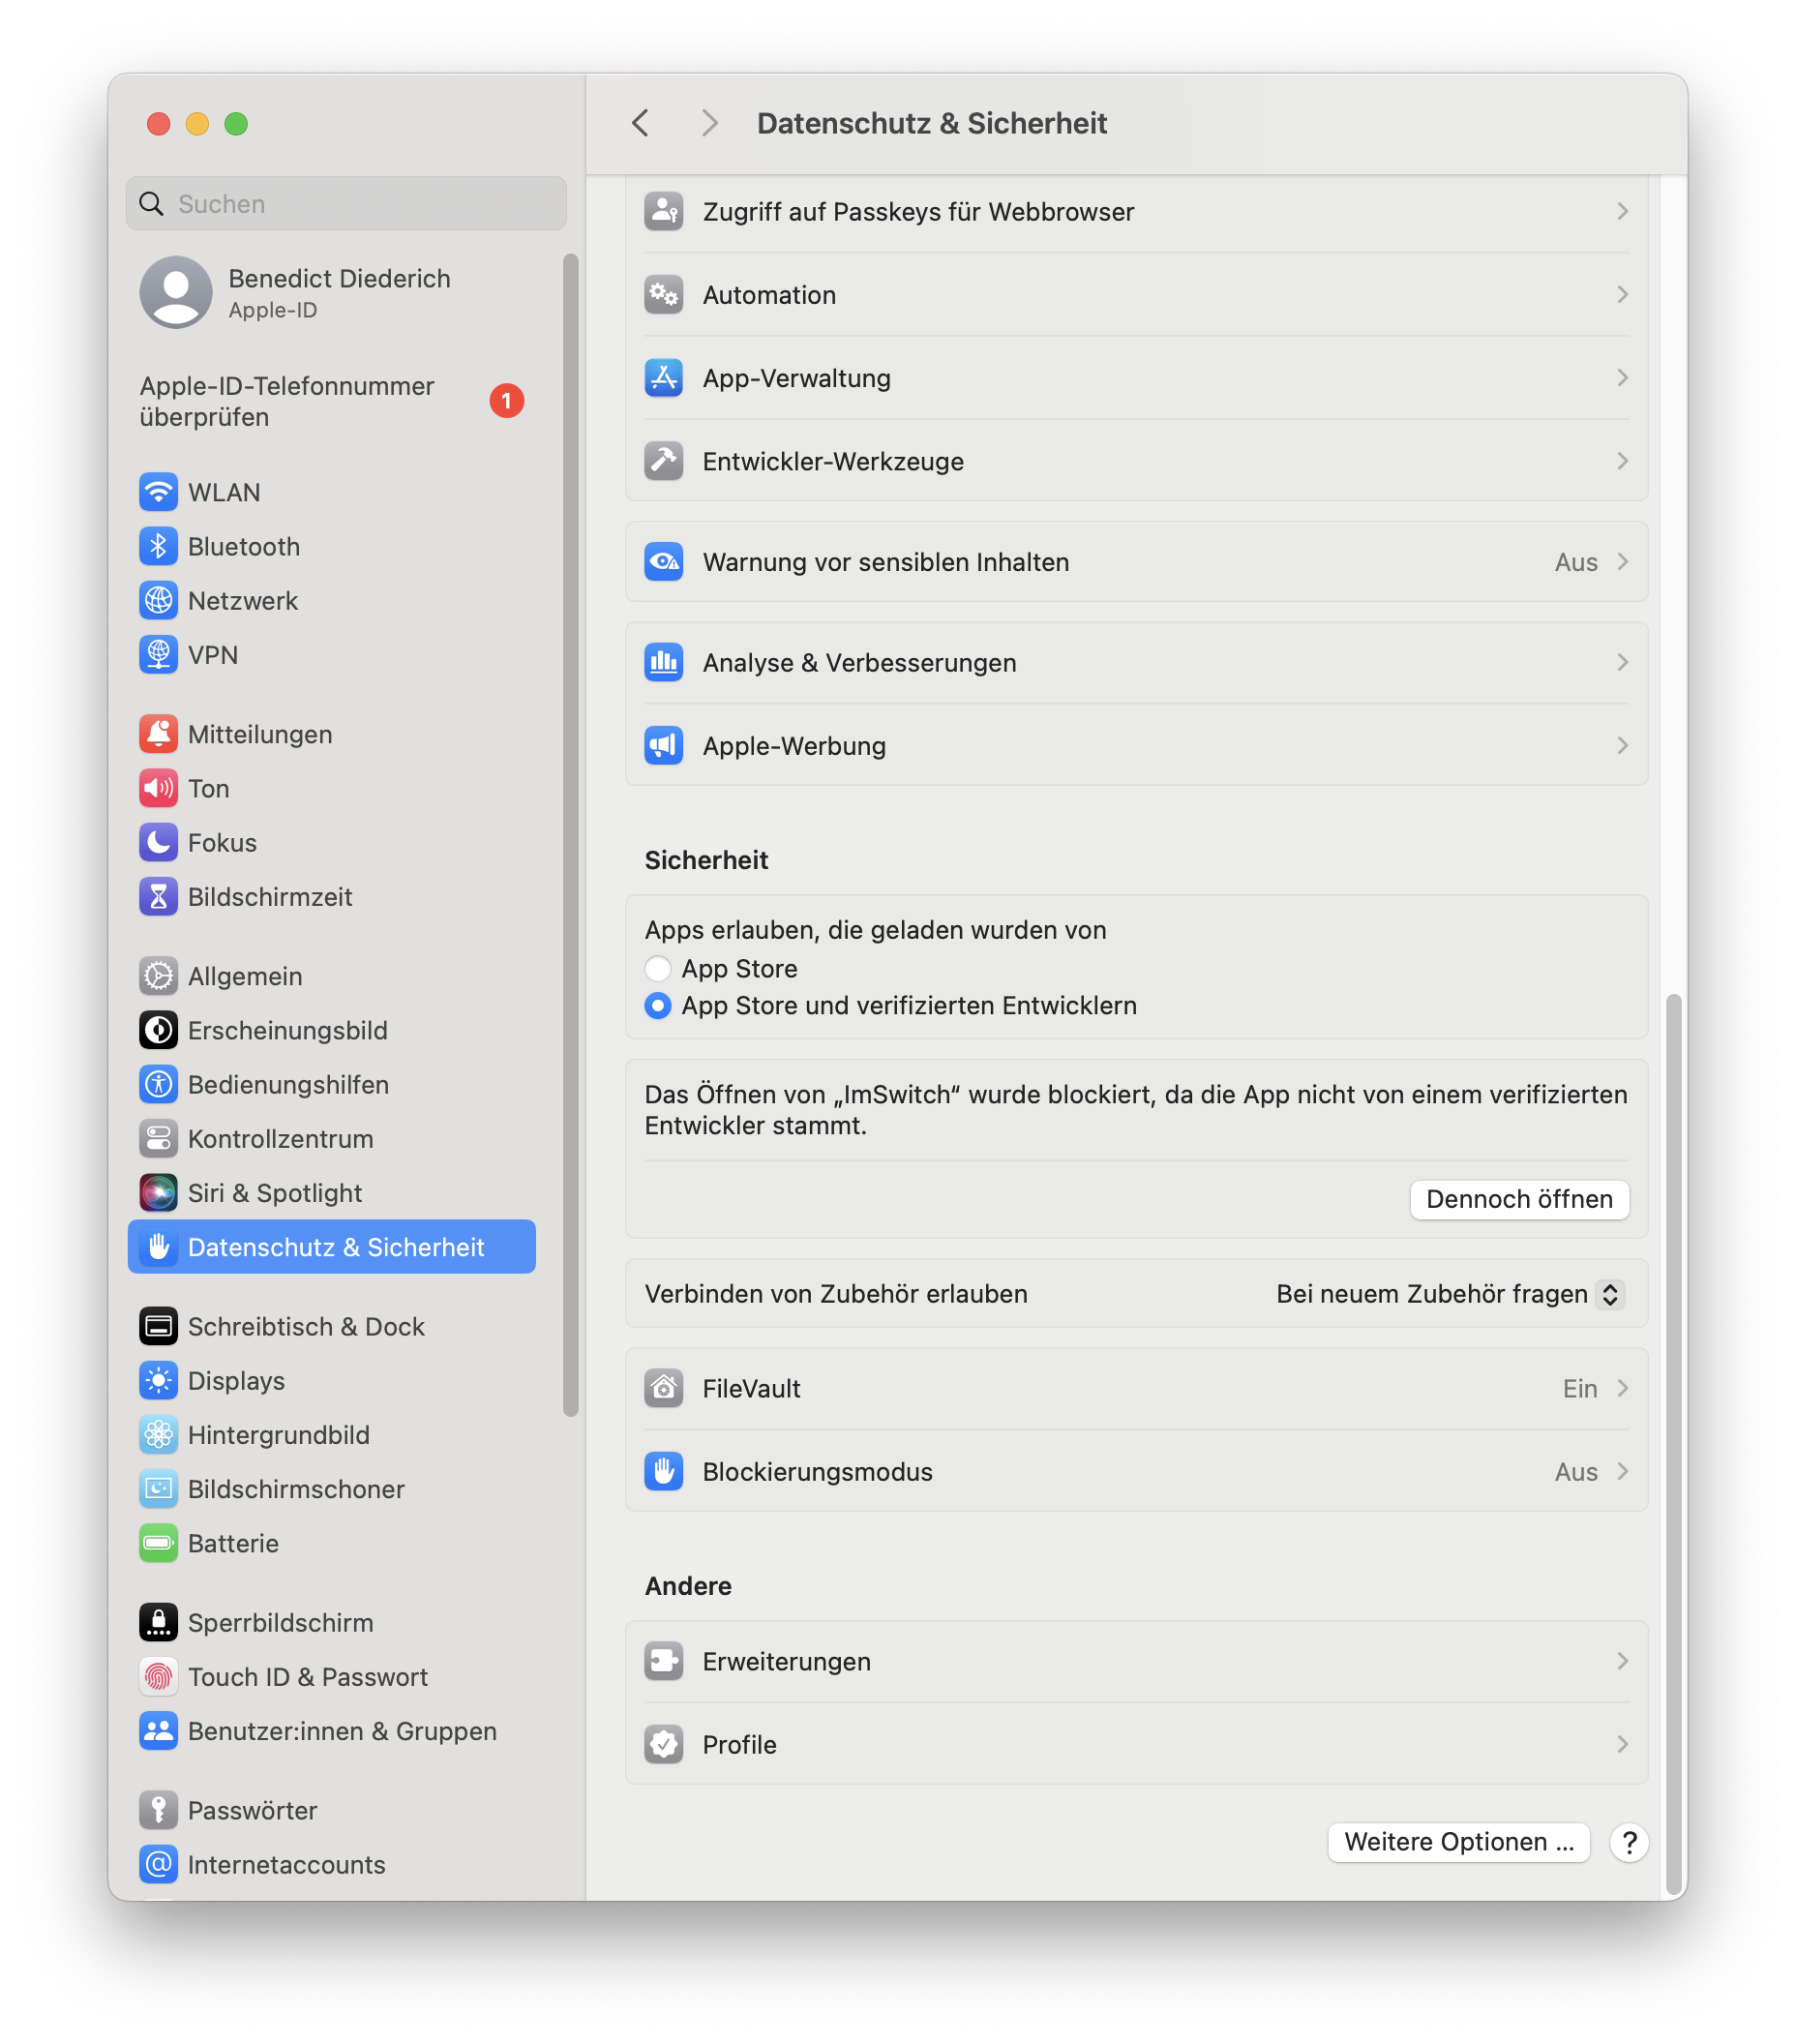Open Displays sun icon
1796x2044 pixels.
158,1381
